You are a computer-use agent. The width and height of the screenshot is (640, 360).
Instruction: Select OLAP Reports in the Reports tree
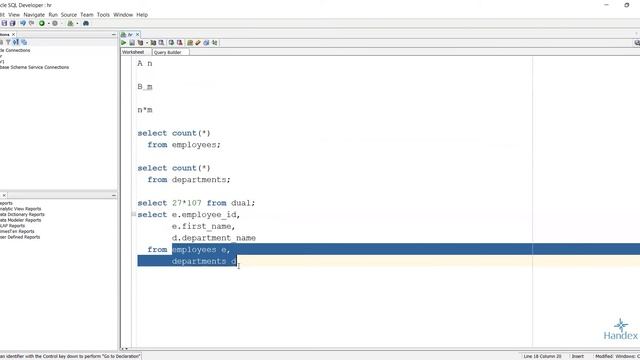tap(12, 226)
